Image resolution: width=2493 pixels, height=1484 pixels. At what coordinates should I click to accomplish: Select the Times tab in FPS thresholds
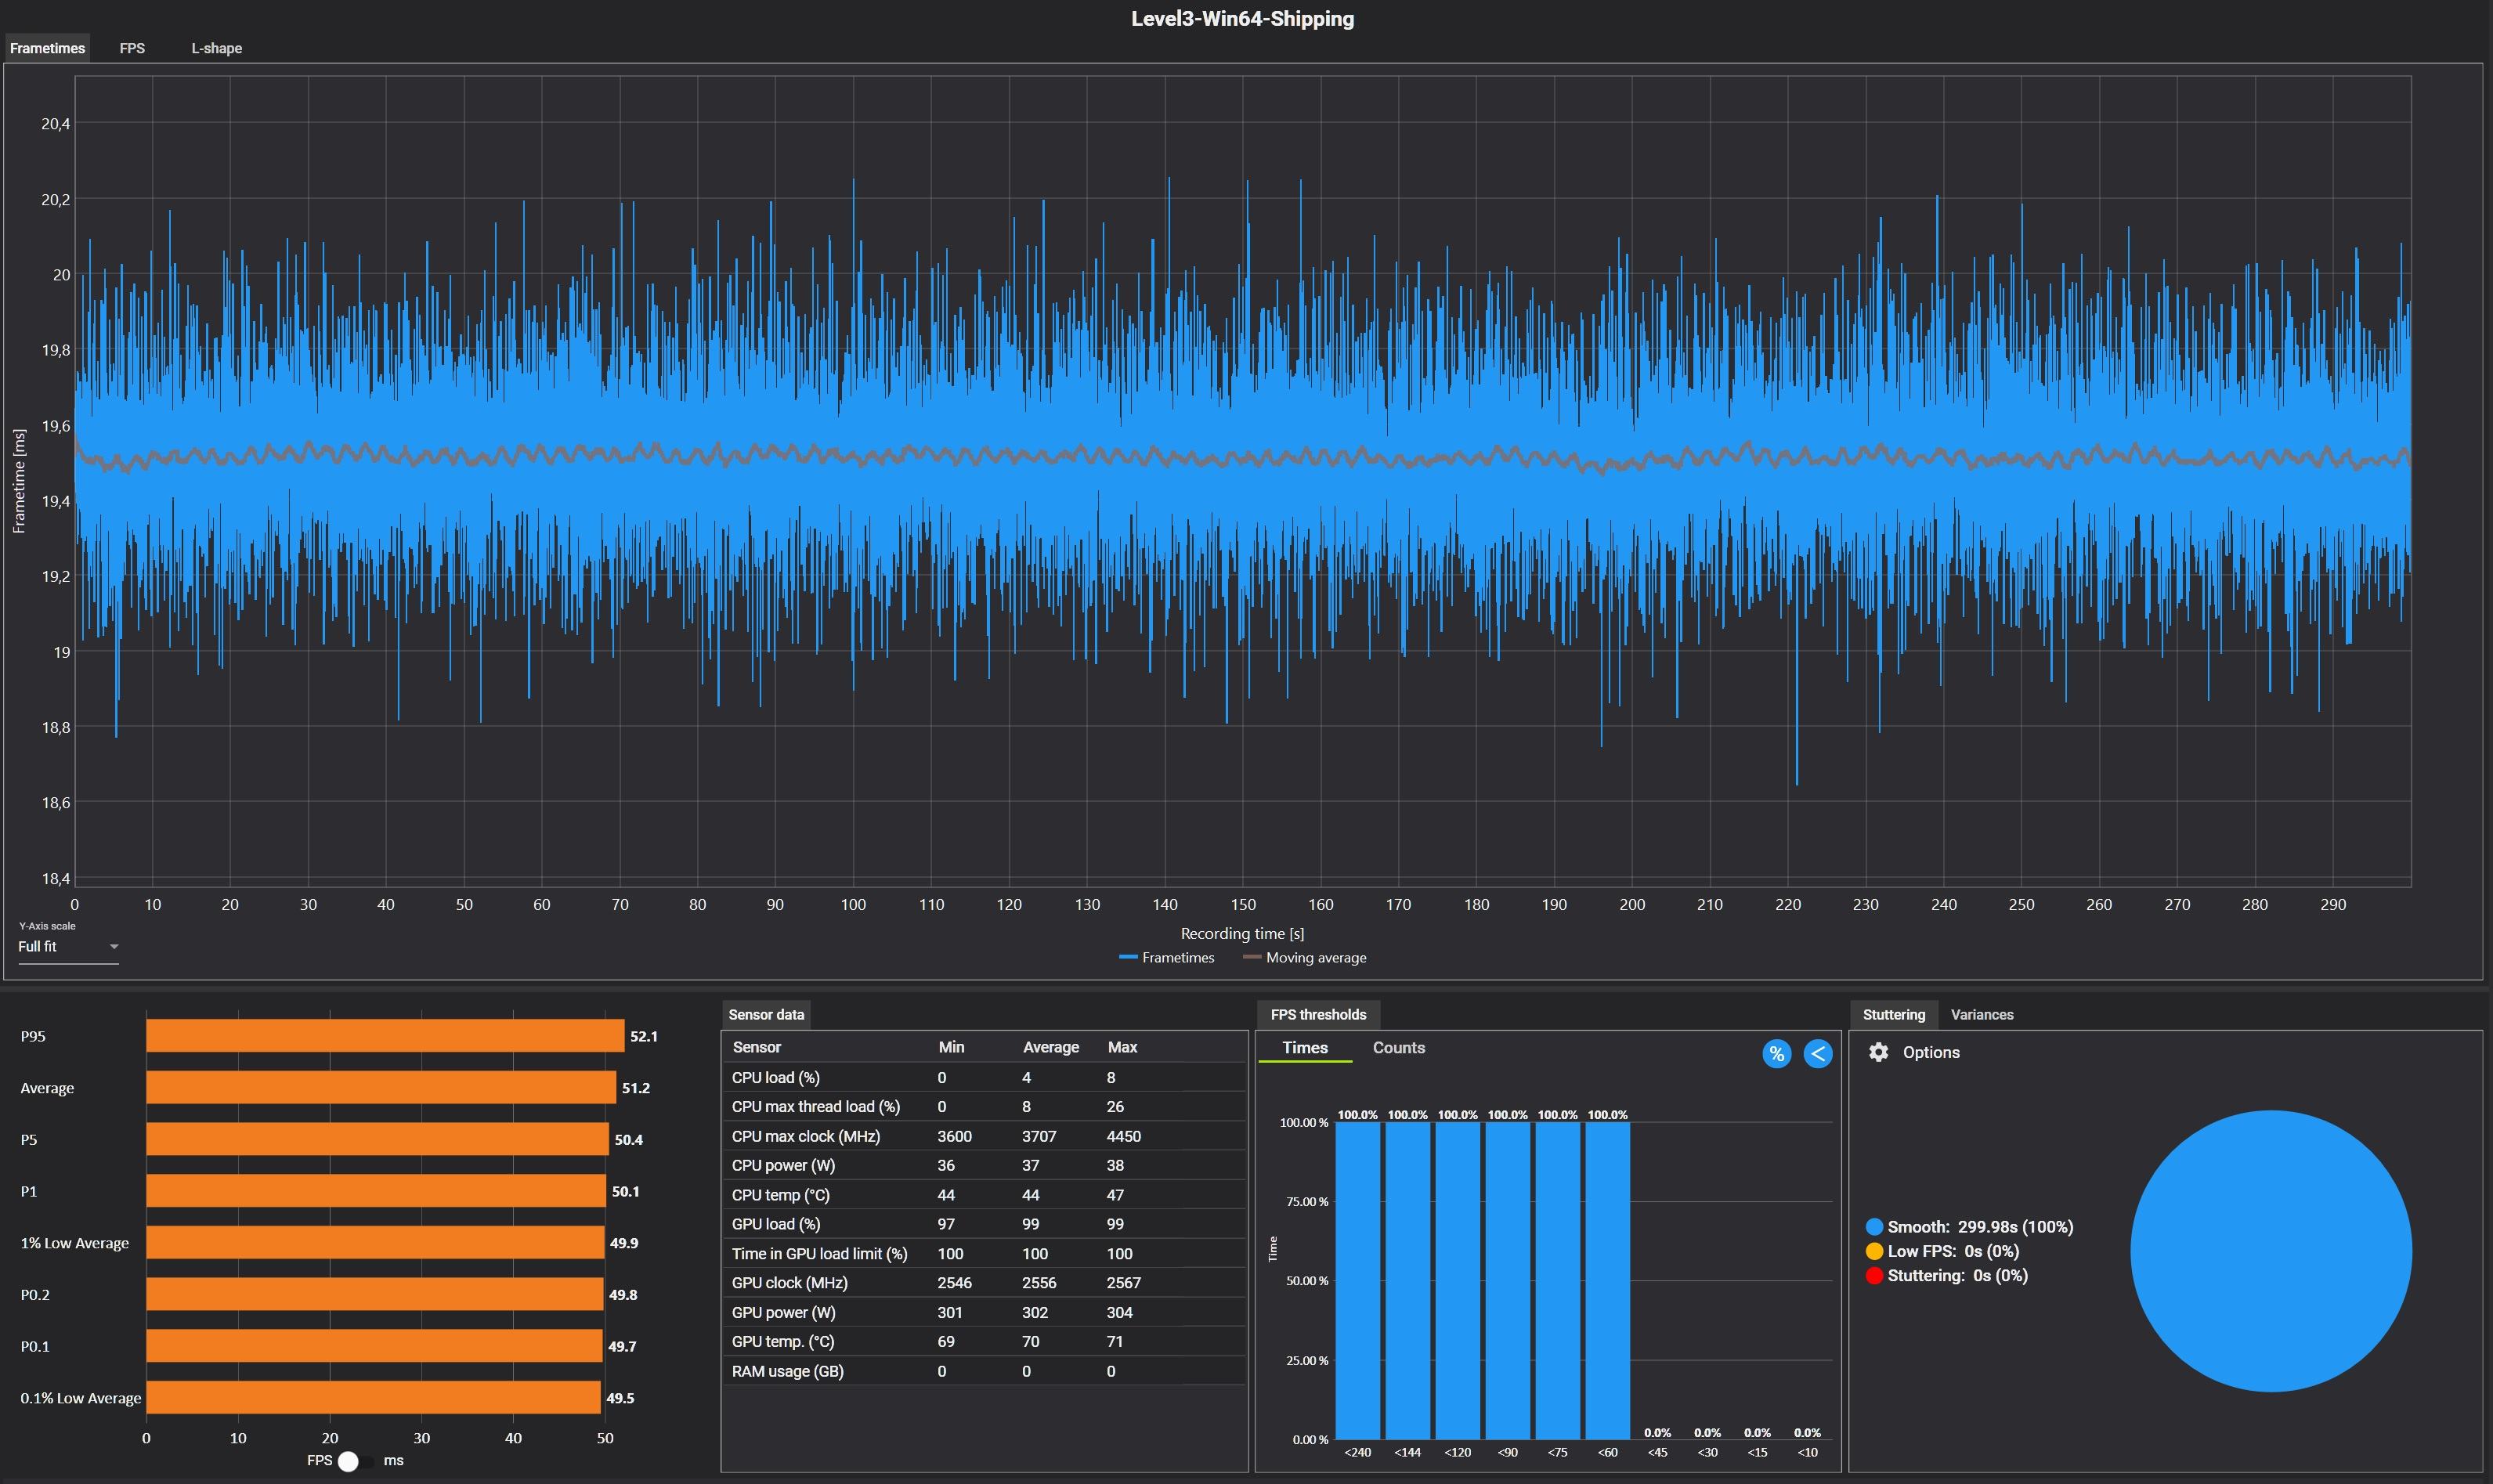[1304, 1048]
